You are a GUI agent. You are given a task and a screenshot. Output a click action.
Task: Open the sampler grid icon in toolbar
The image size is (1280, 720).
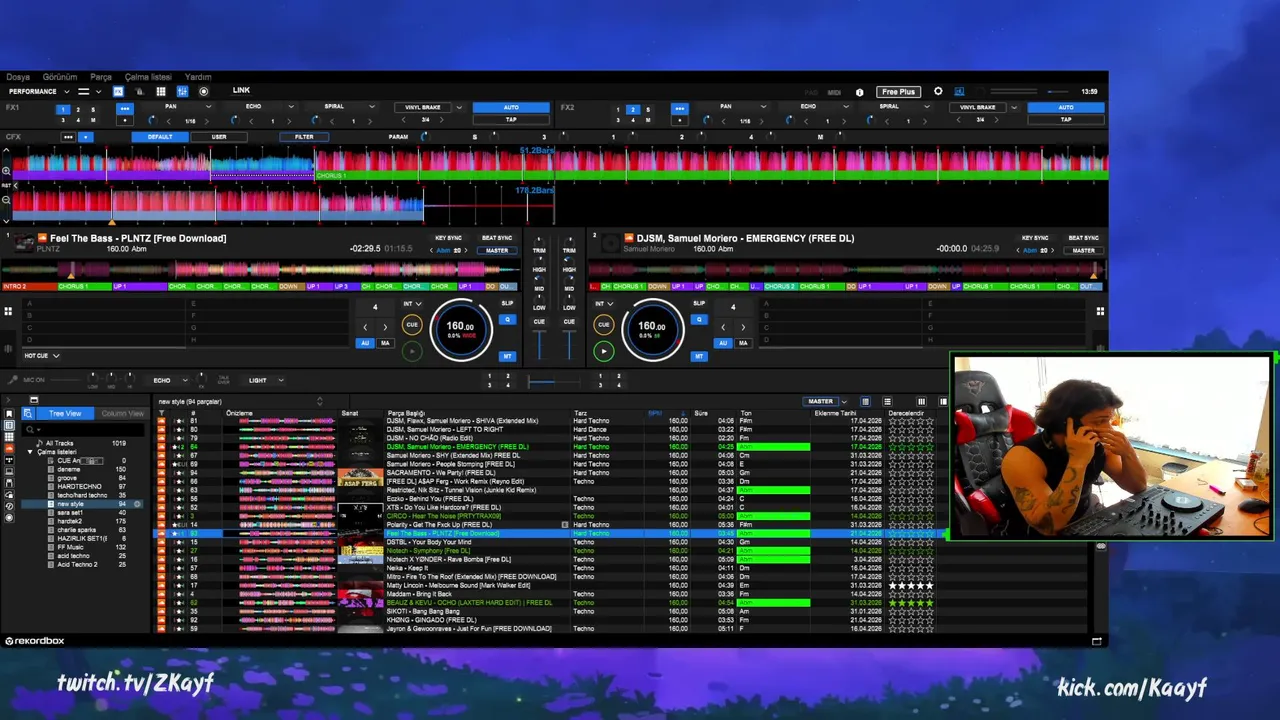click(161, 91)
